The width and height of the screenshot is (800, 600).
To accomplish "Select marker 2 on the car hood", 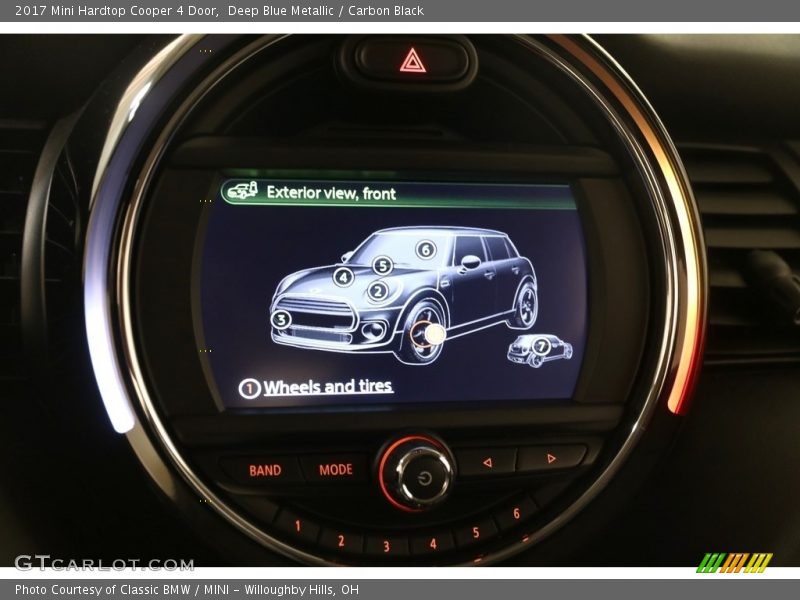I will 378,291.
